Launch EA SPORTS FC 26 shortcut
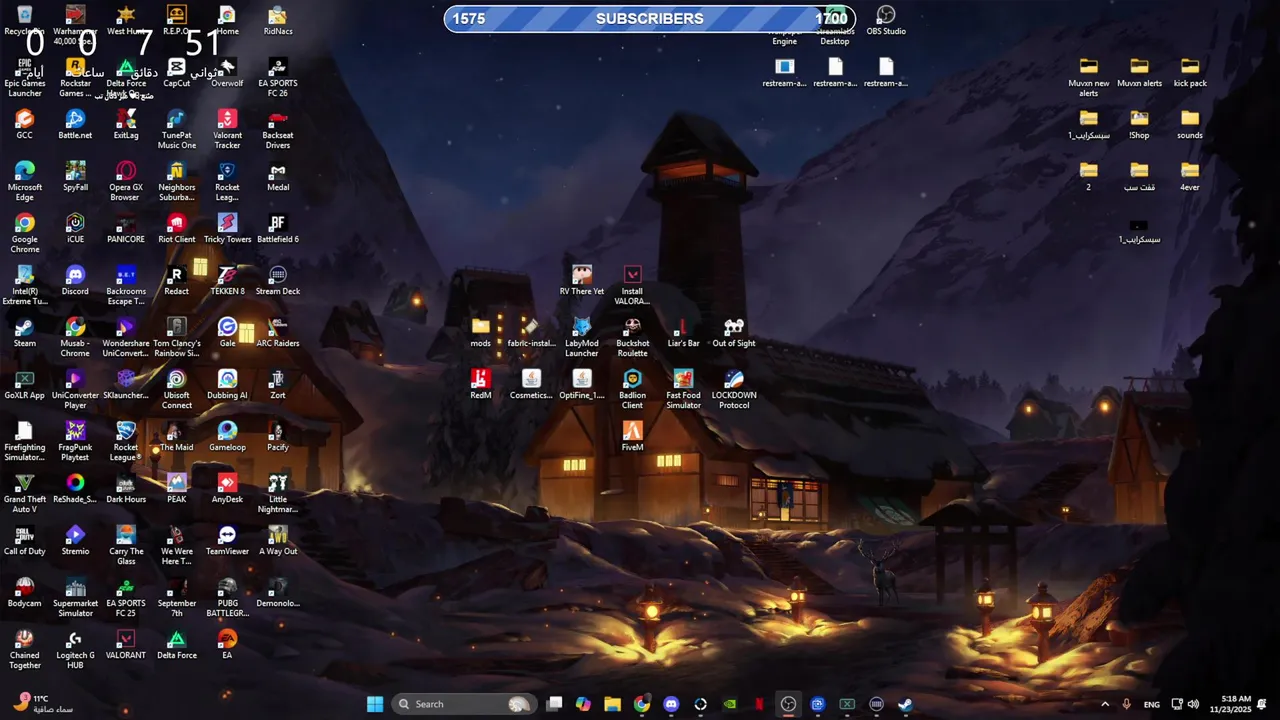 tap(278, 76)
